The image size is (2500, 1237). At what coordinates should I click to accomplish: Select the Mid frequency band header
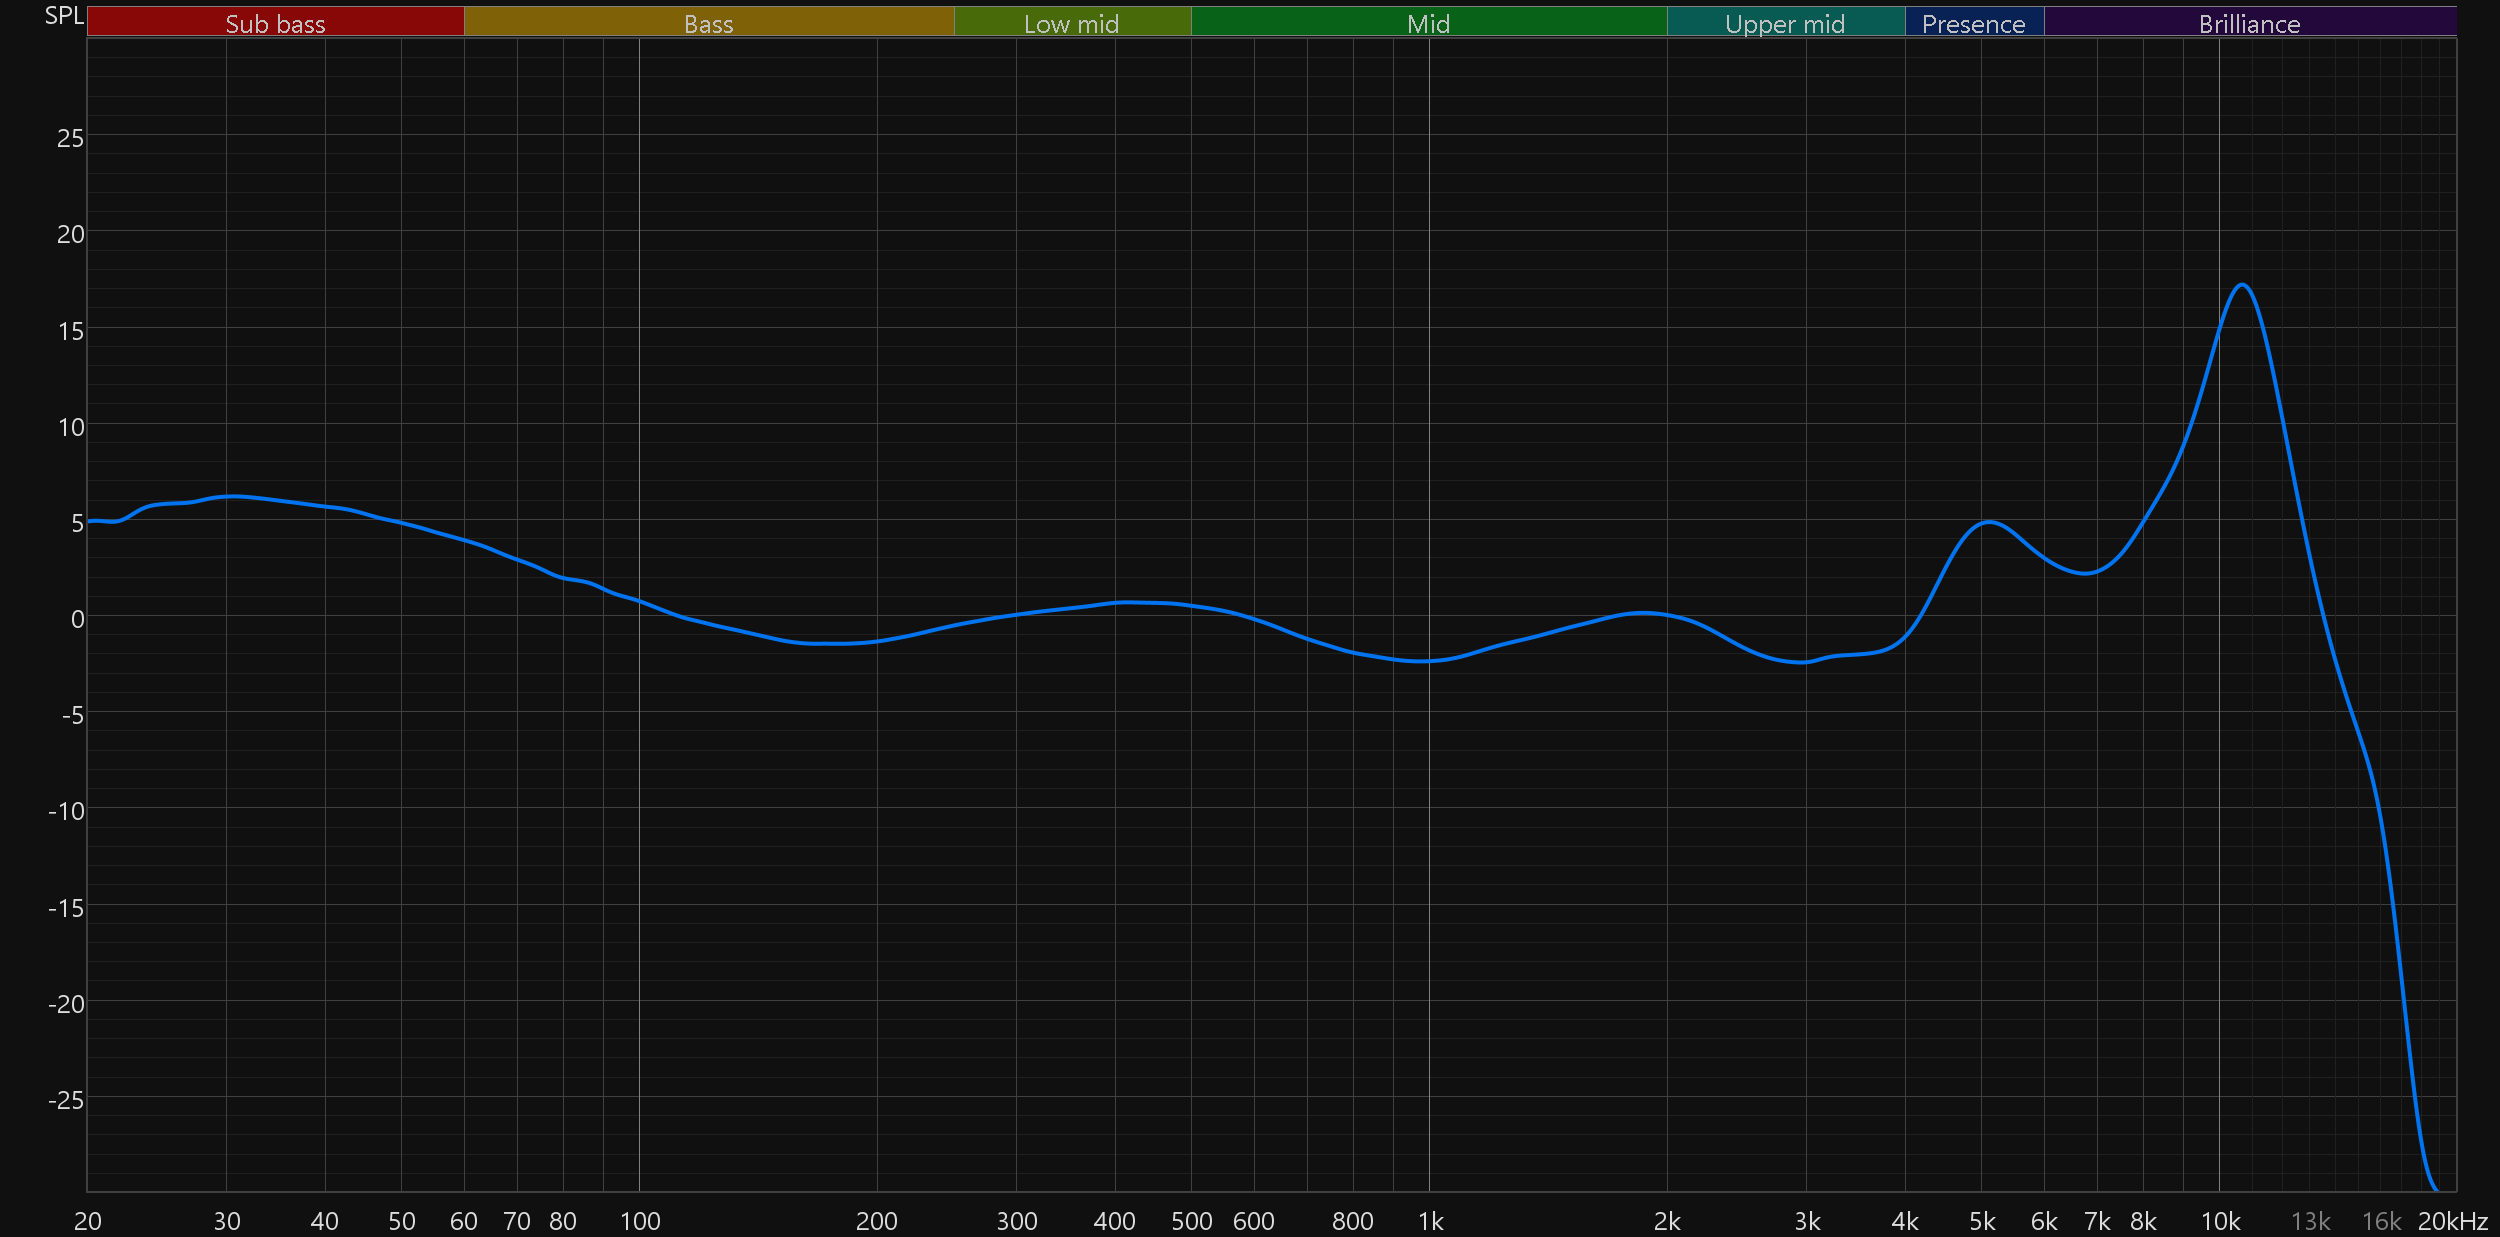[1428, 23]
